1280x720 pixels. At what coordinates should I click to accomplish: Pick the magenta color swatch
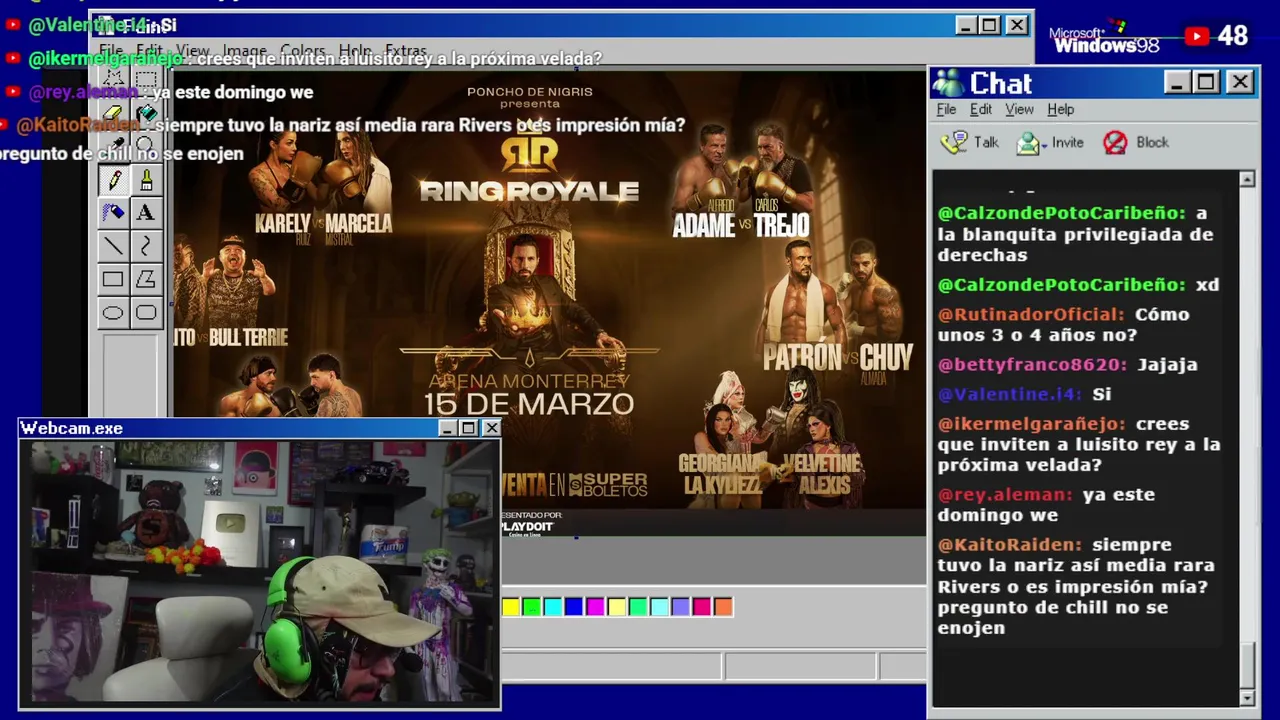tap(595, 606)
